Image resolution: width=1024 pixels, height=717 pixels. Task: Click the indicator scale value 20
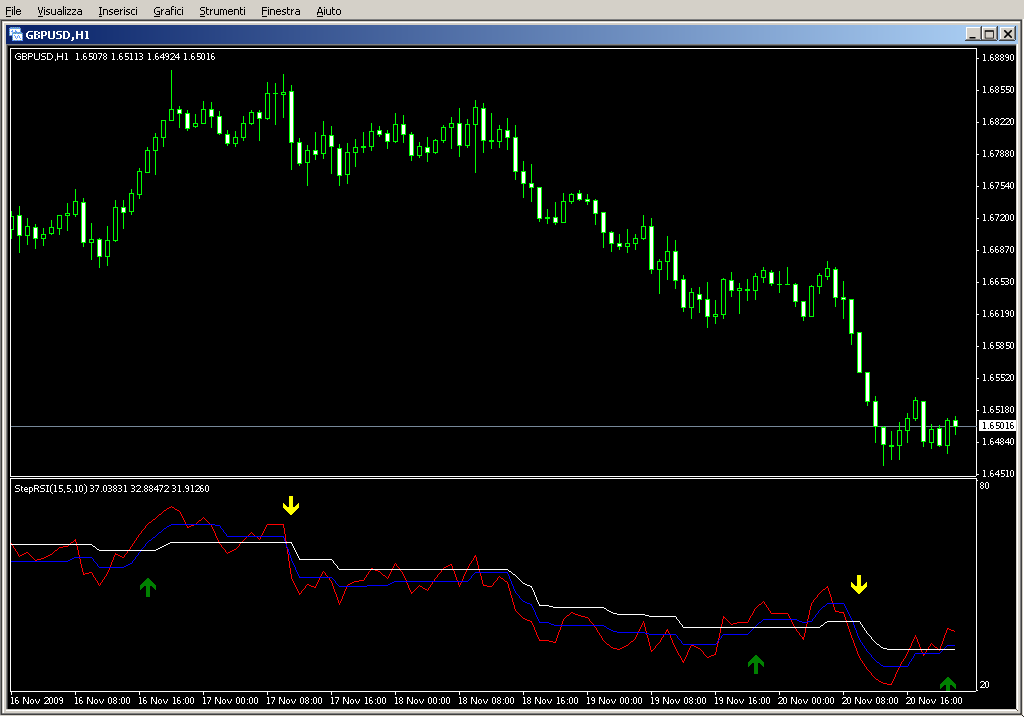[984, 684]
